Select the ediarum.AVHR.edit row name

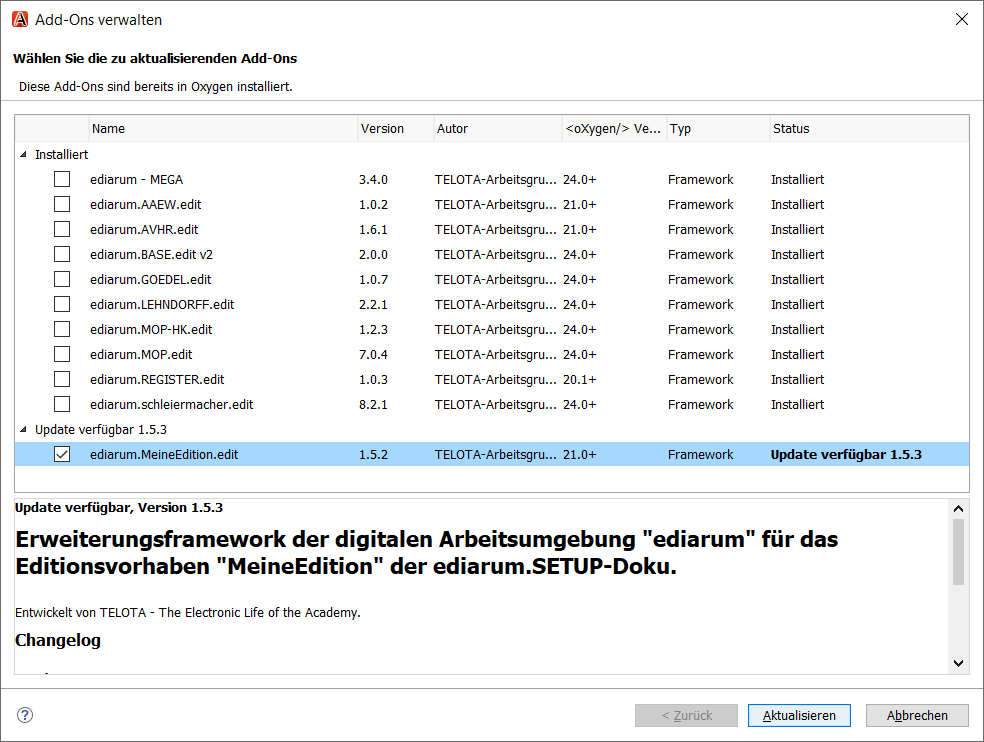[144, 230]
